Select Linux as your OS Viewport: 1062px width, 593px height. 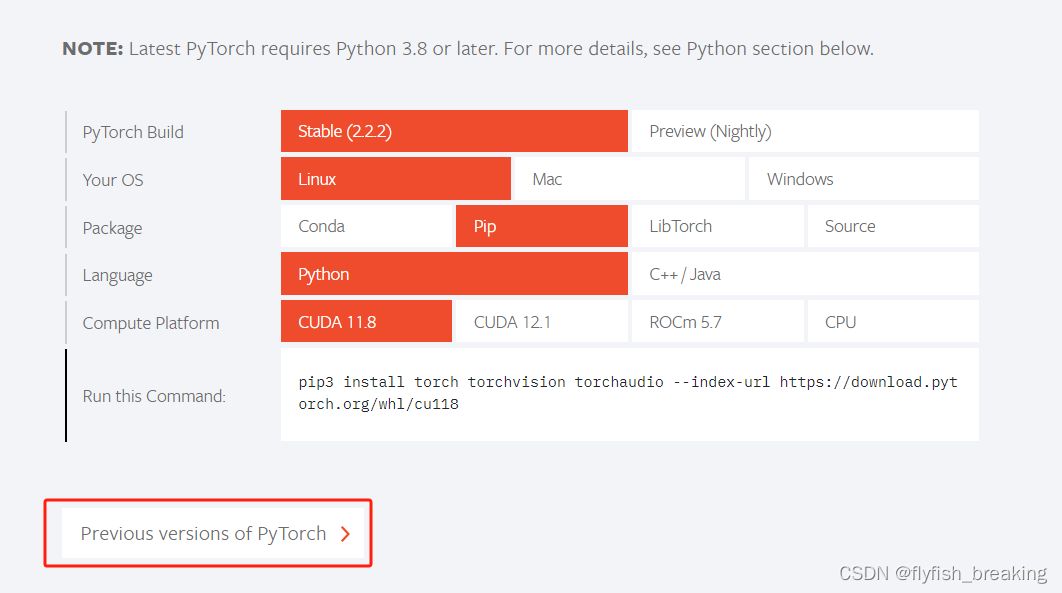395,179
